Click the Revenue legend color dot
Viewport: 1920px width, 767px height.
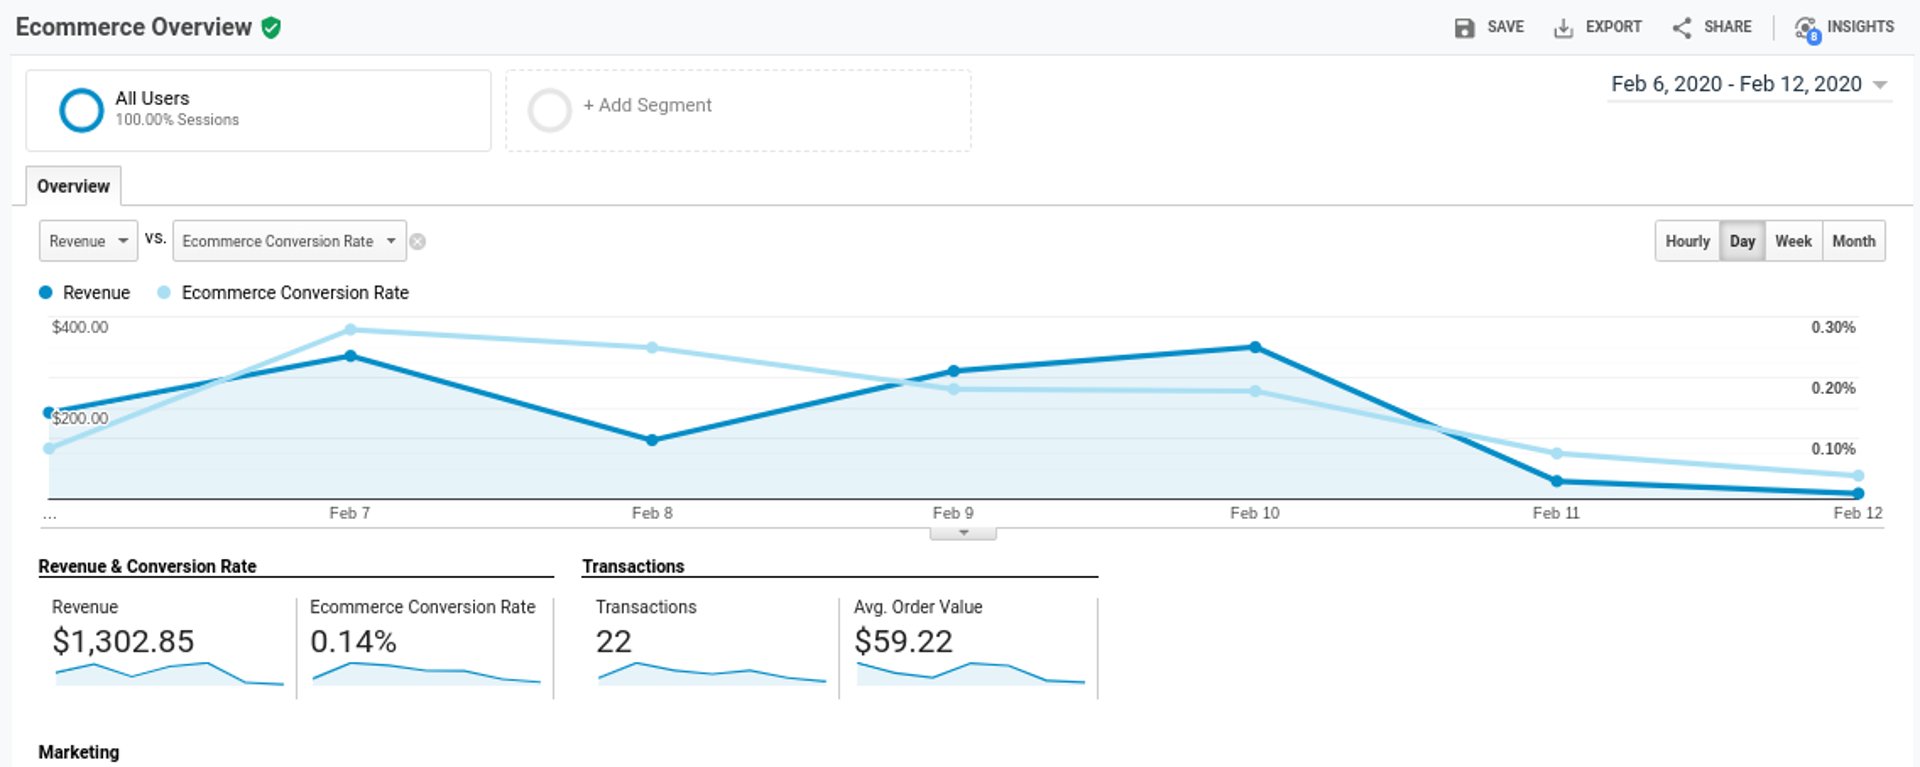click(45, 293)
